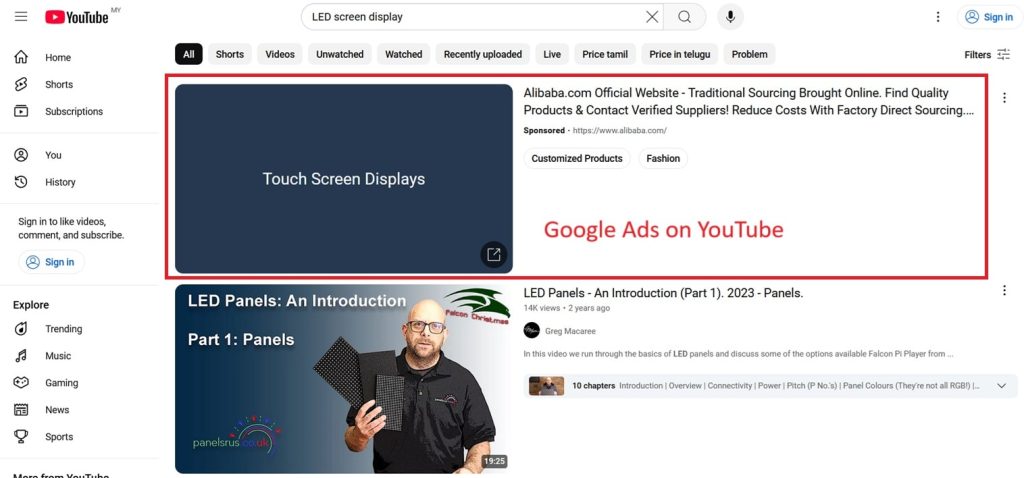The width and height of the screenshot is (1024, 478).
Task: Open the Alibaba.com ad title
Action: coord(749,102)
